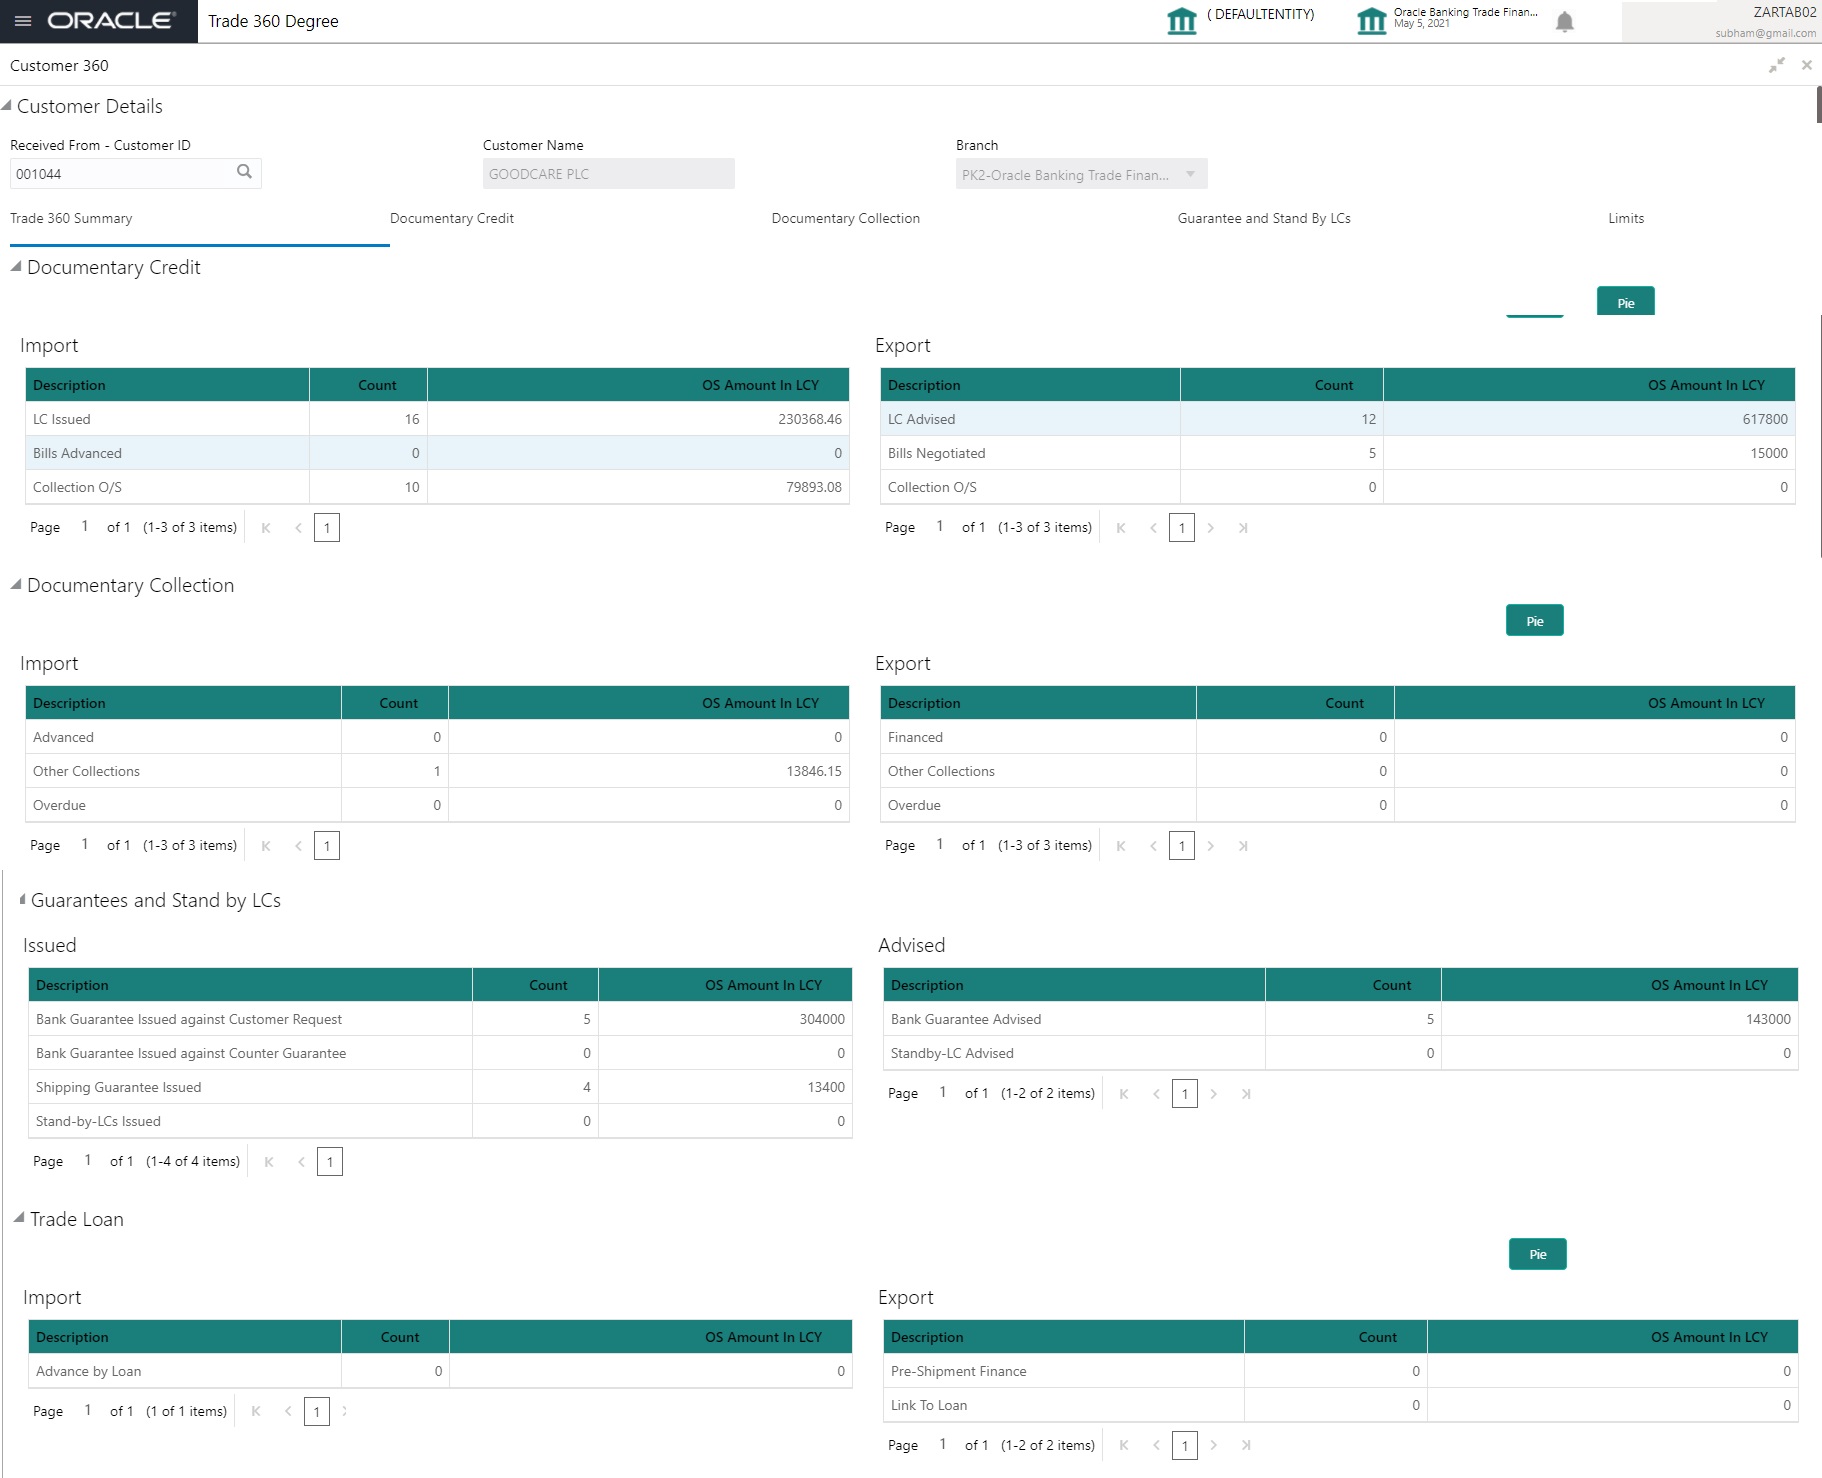This screenshot has height=1478, width=1822.
Task: Click the Oracle Banking Trade Finance branch icon
Action: (1371, 20)
